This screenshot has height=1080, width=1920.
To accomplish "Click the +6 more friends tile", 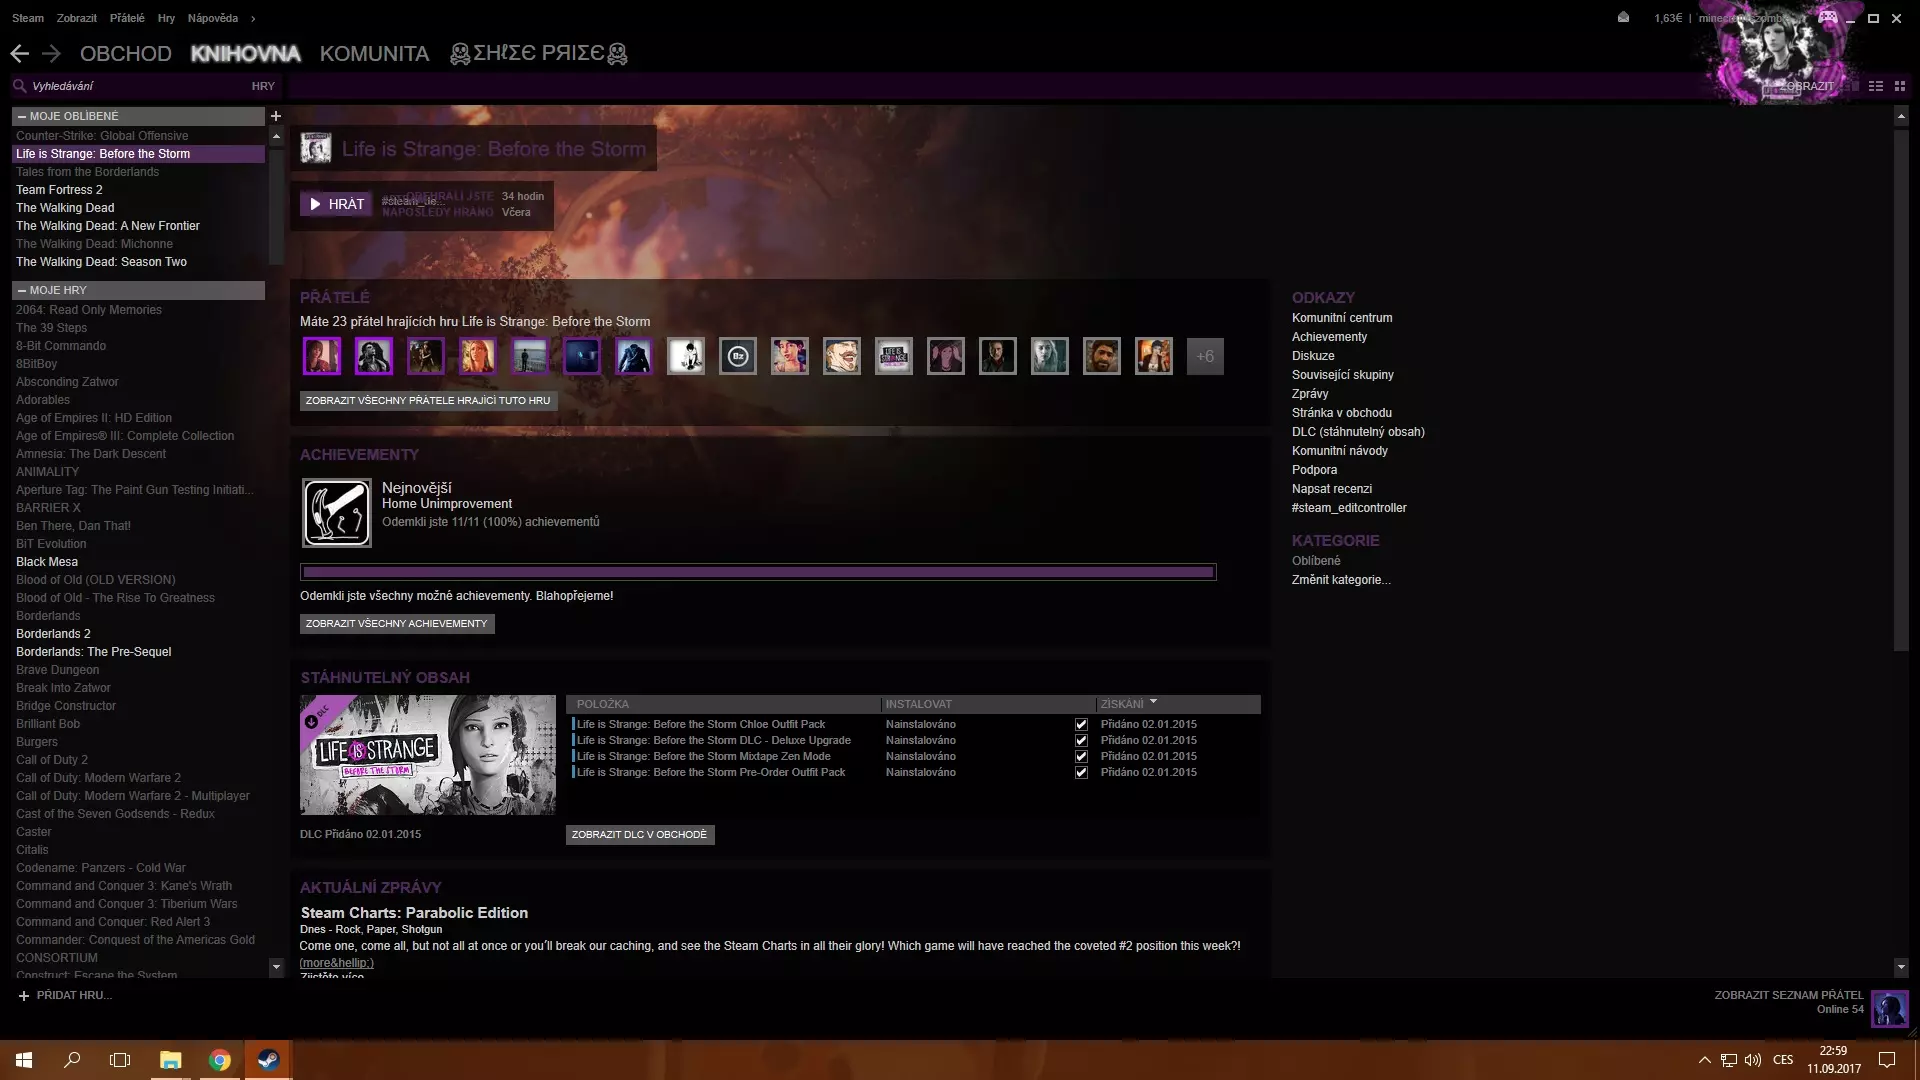I will click(1205, 357).
